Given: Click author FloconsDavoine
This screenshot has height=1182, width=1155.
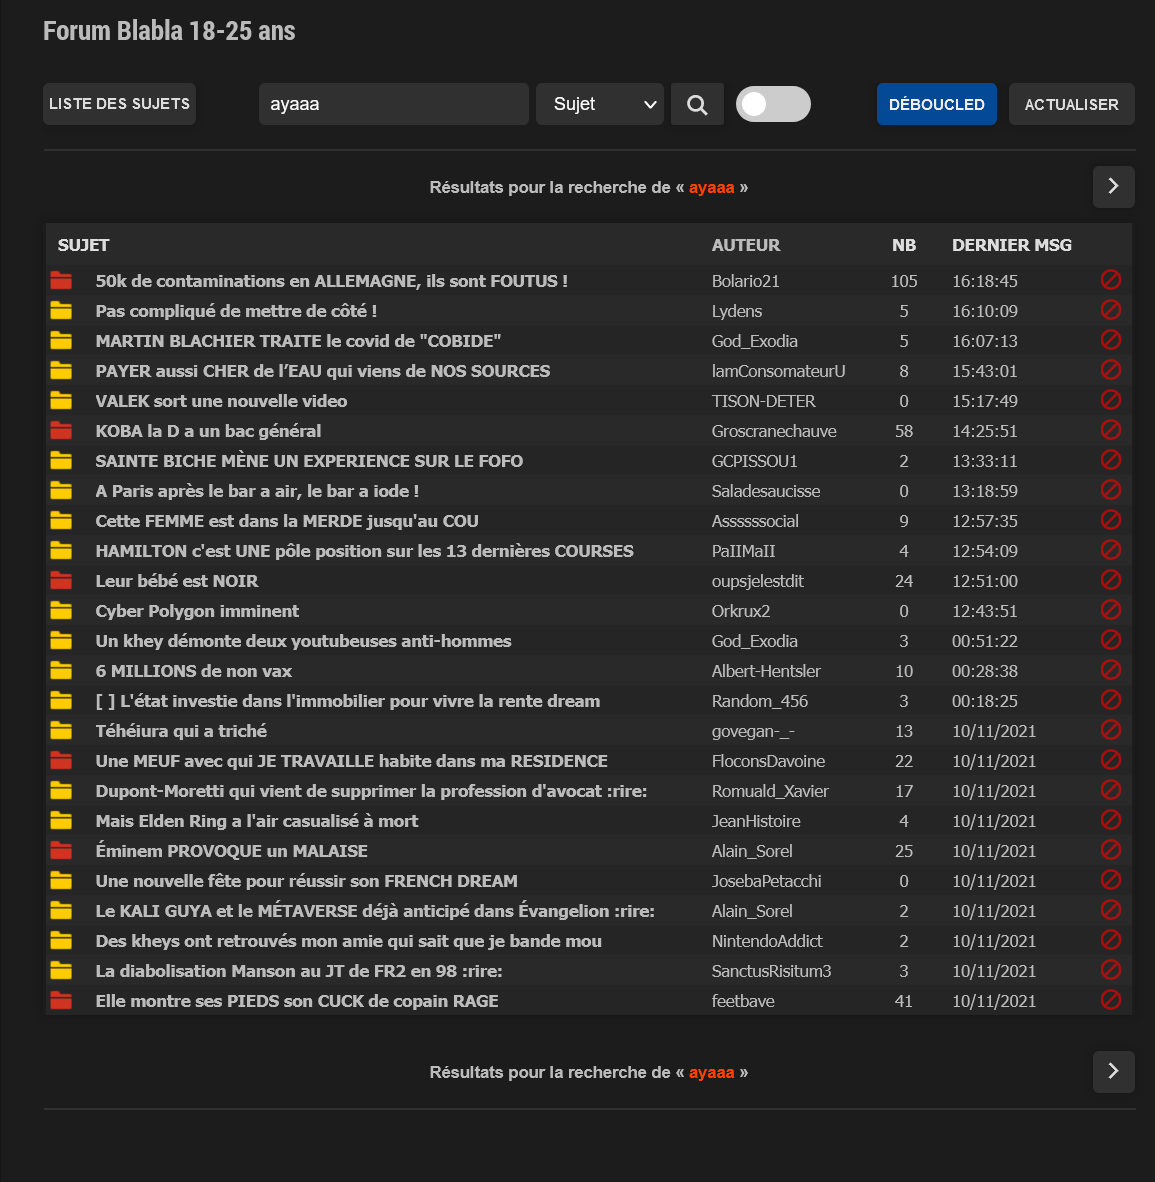Looking at the screenshot, I should pyautogui.click(x=768, y=761).
